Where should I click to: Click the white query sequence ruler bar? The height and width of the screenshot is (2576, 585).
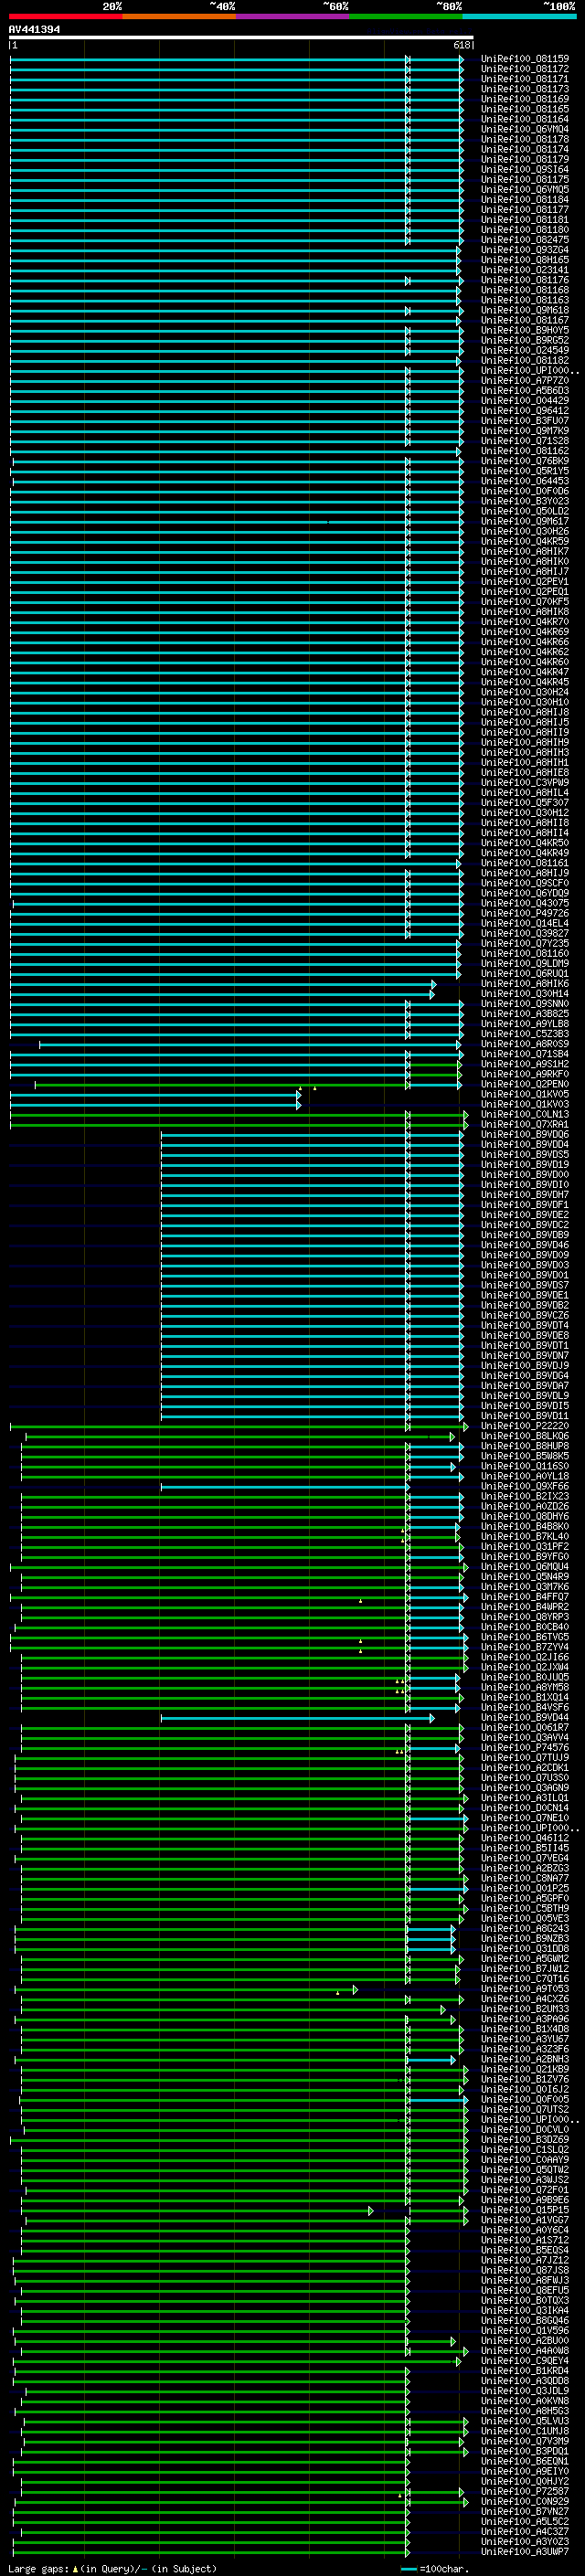[x=241, y=38]
